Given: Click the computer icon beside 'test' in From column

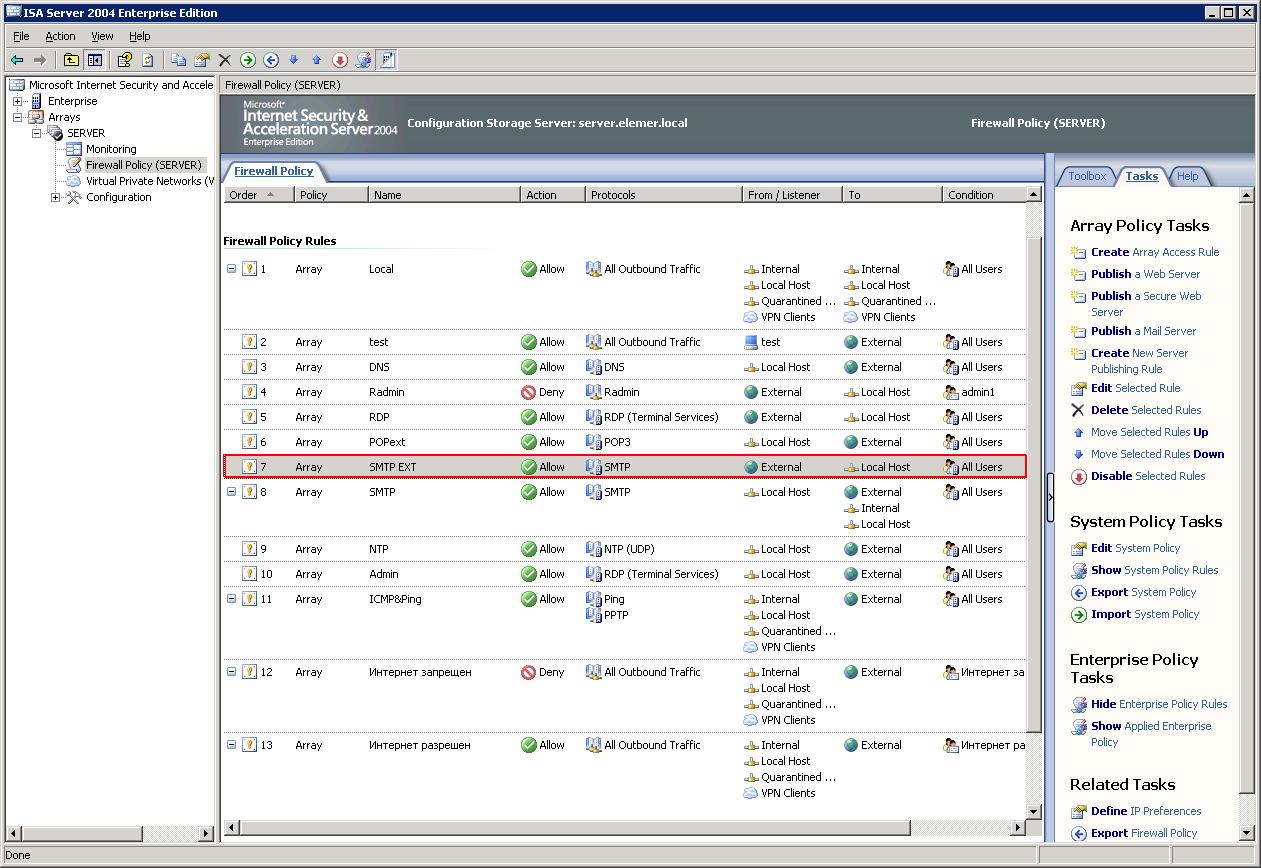Looking at the screenshot, I should tap(751, 342).
